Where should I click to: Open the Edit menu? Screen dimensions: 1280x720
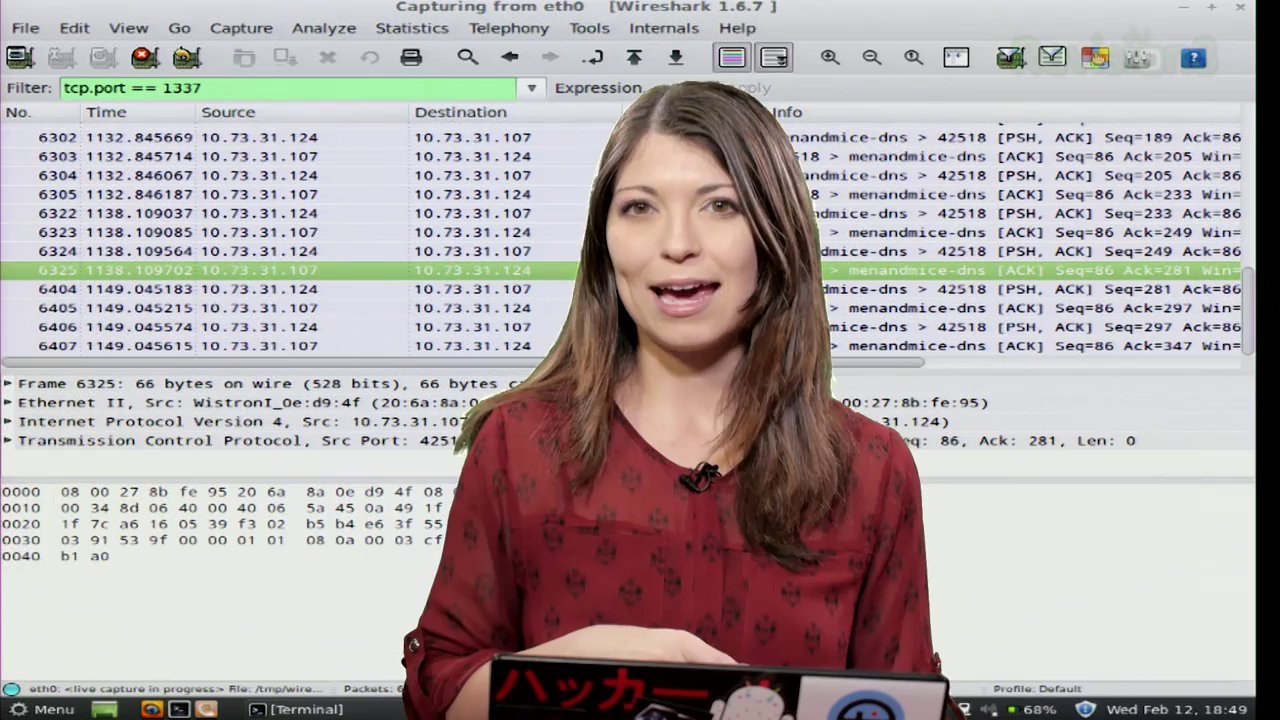point(74,28)
